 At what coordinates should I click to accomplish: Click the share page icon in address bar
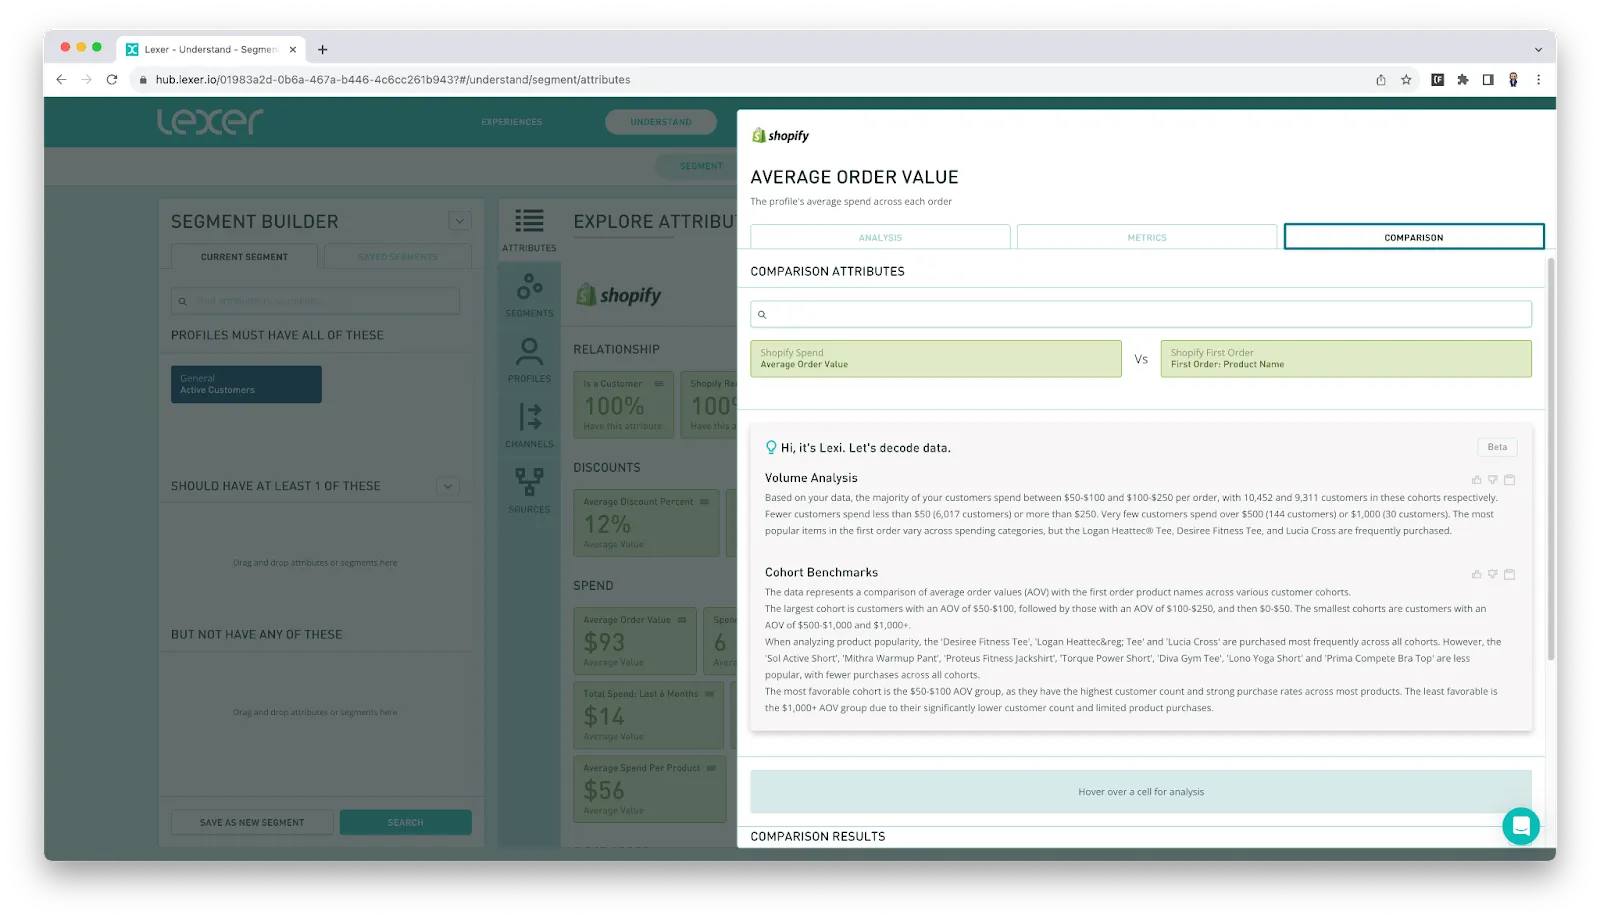(1381, 80)
